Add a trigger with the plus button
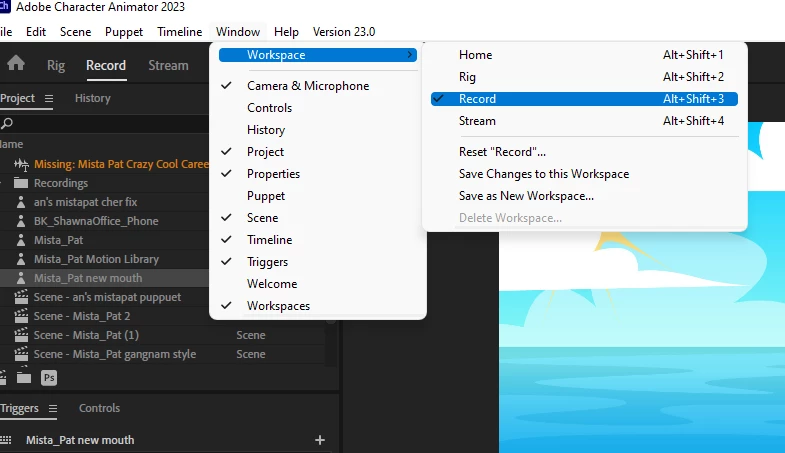The width and height of the screenshot is (785, 453). [x=320, y=440]
